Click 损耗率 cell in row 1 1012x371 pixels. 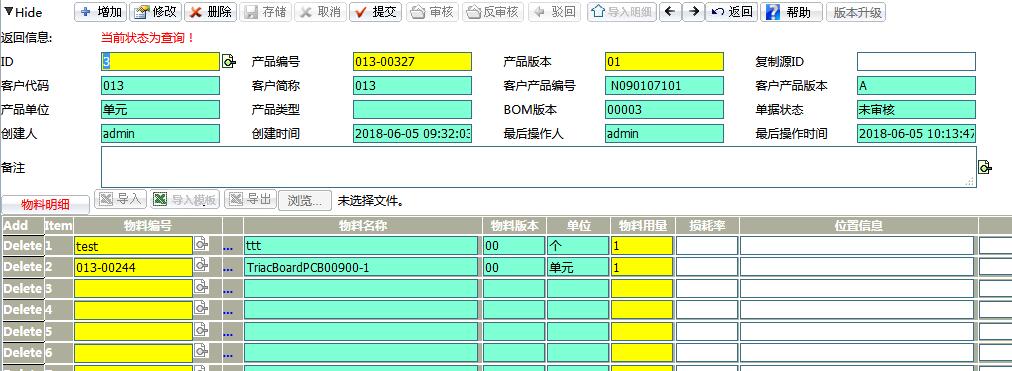[707, 246]
